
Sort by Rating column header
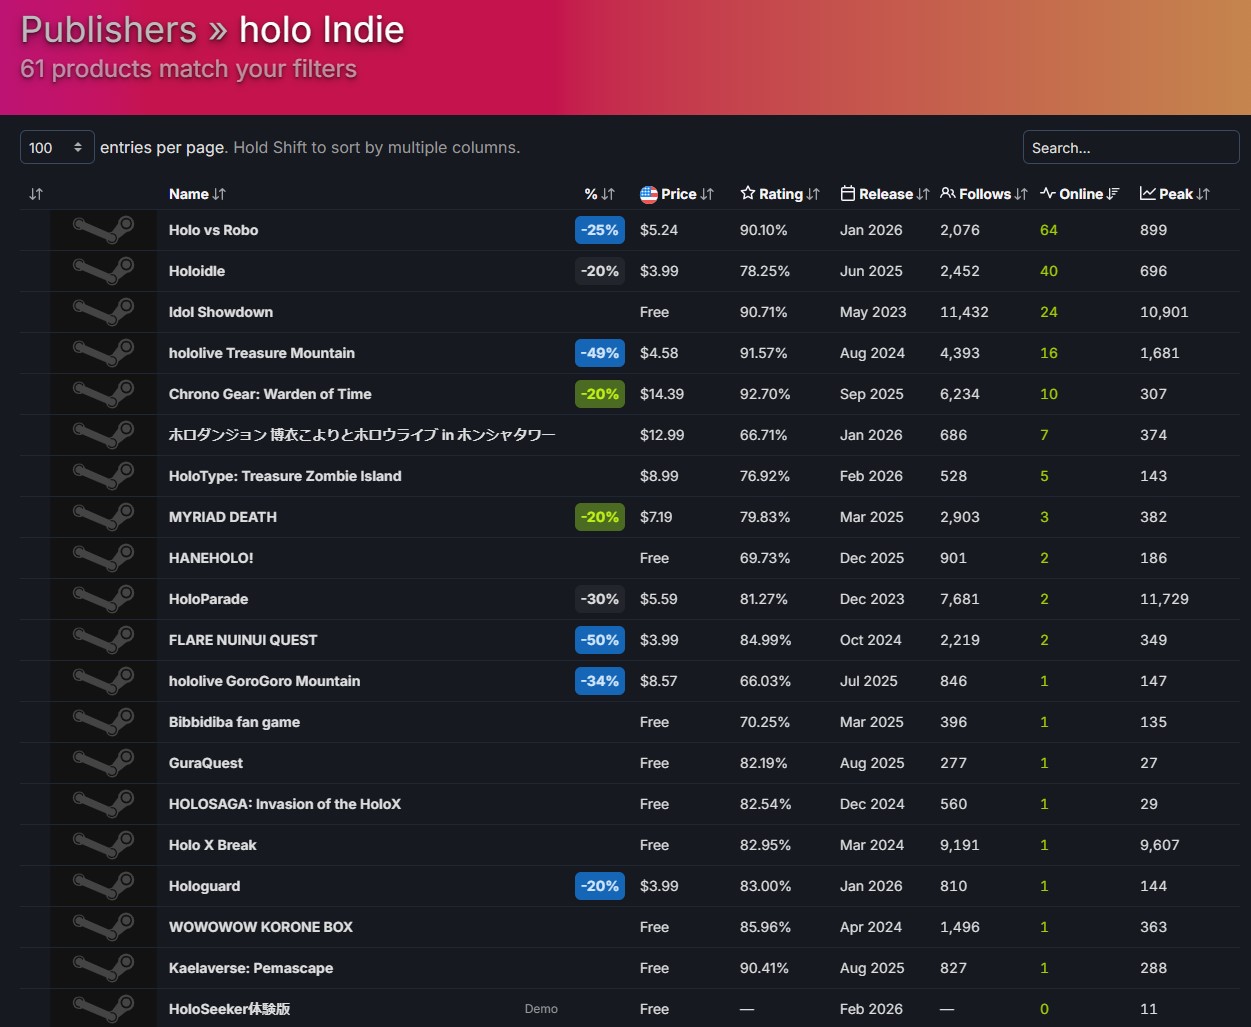click(780, 194)
